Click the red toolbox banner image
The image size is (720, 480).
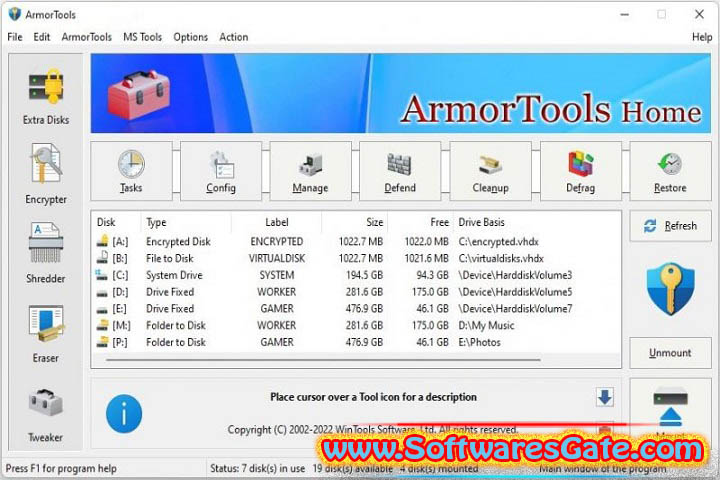click(x=139, y=95)
